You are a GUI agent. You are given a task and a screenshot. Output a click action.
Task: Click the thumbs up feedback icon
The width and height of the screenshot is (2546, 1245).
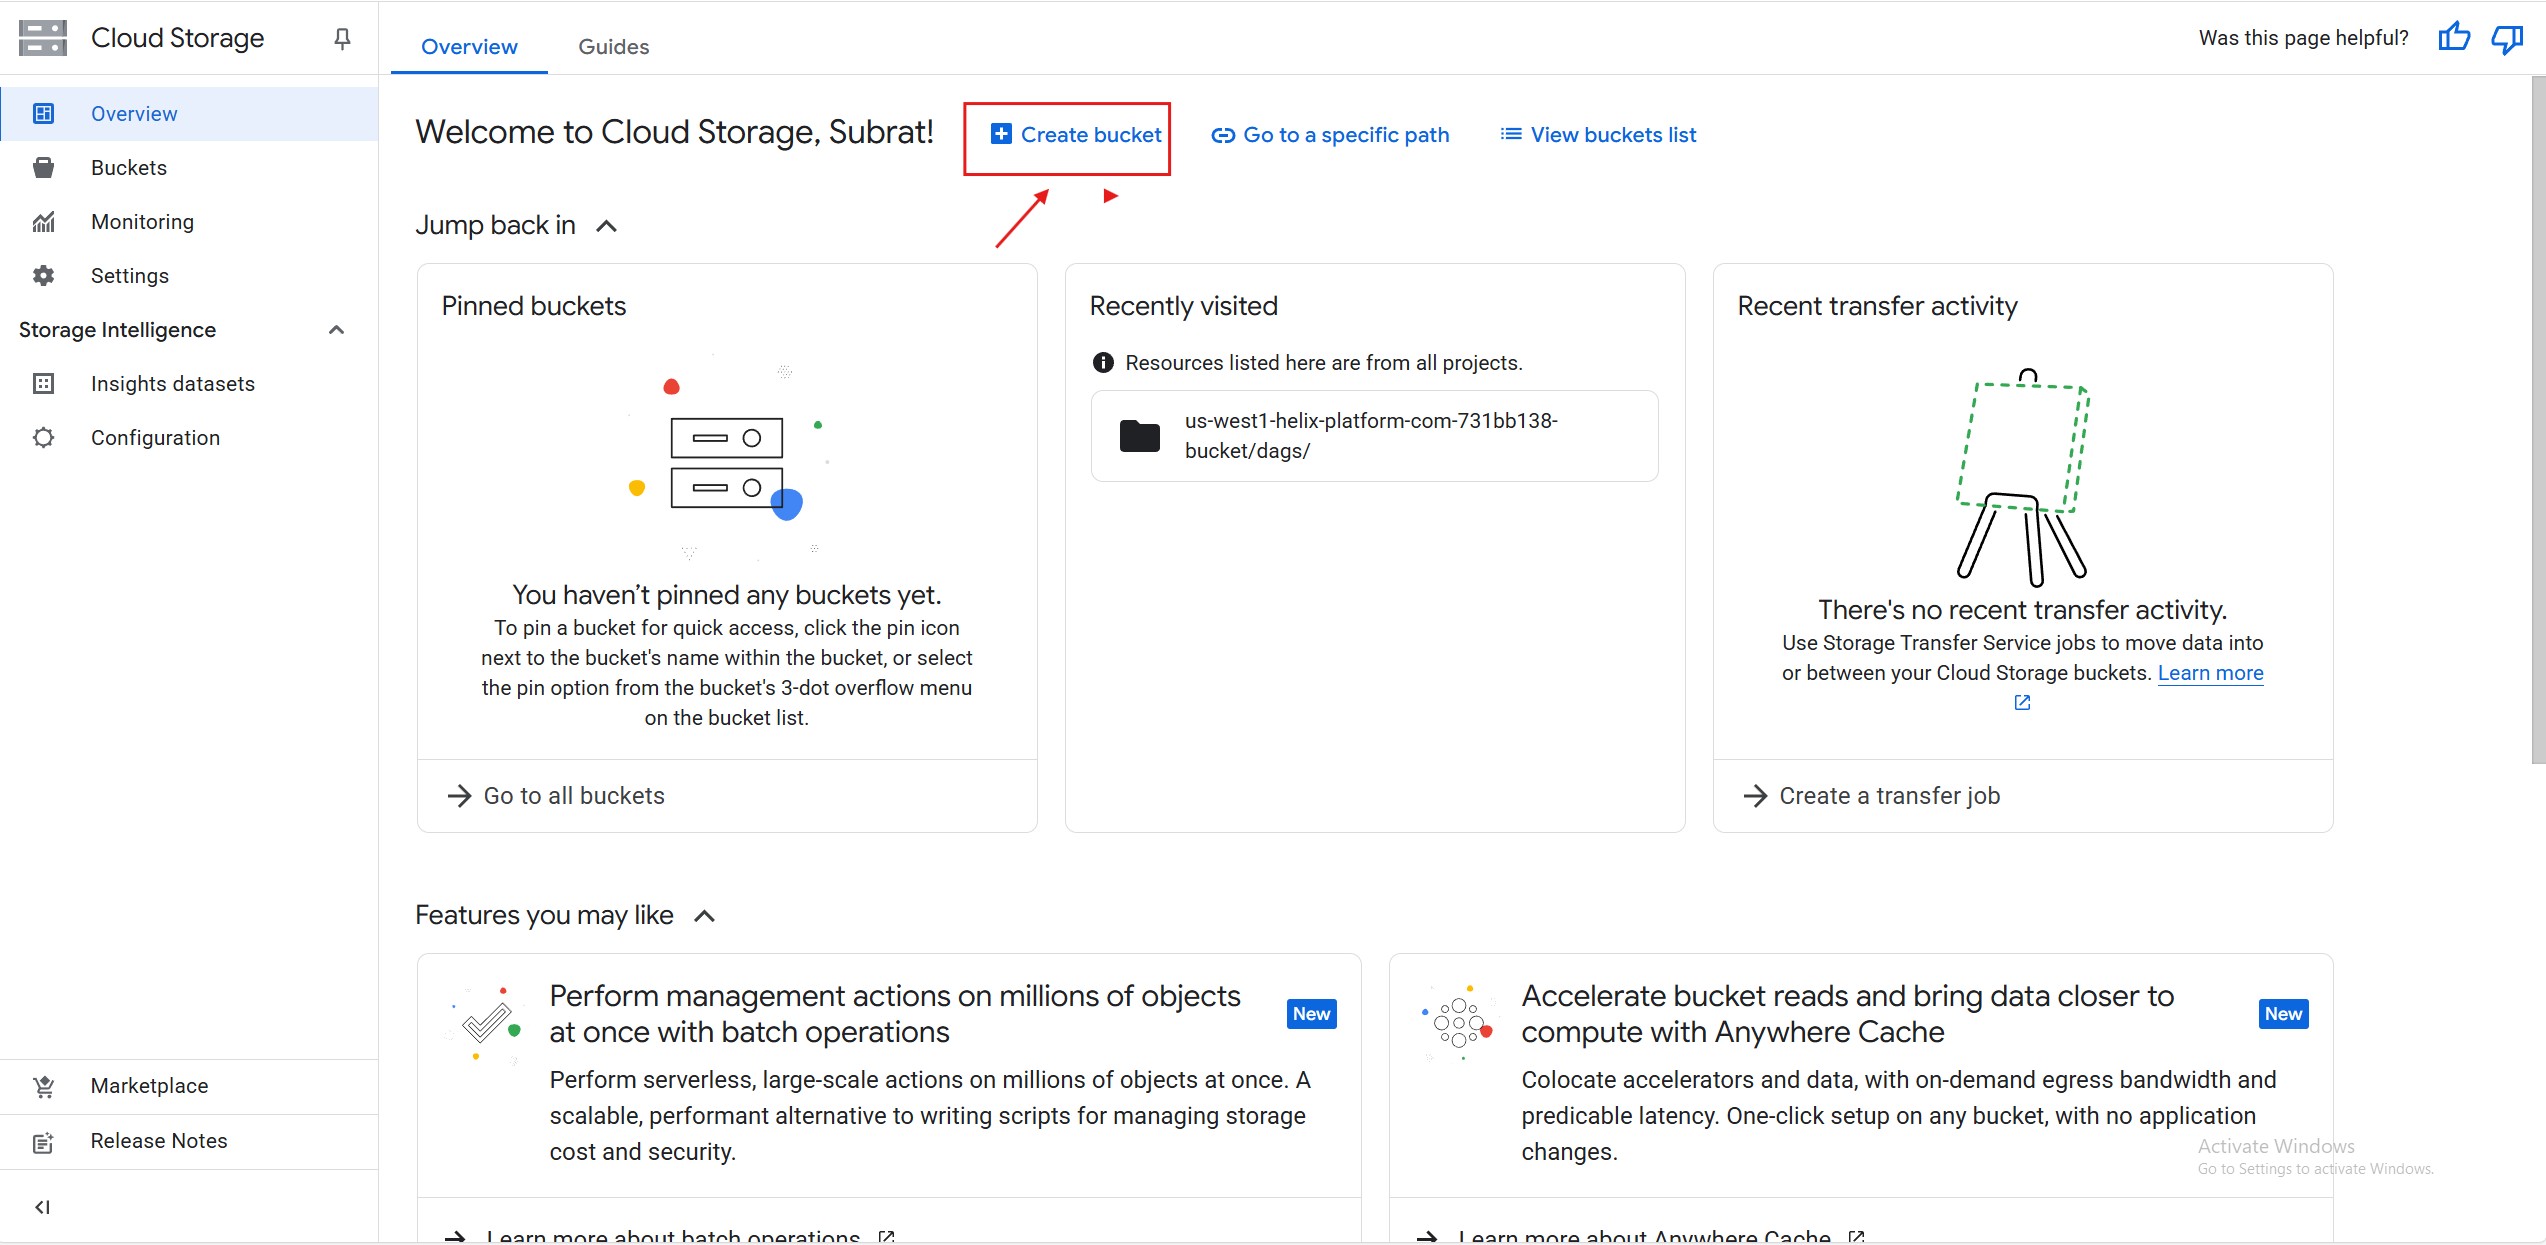2453,38
